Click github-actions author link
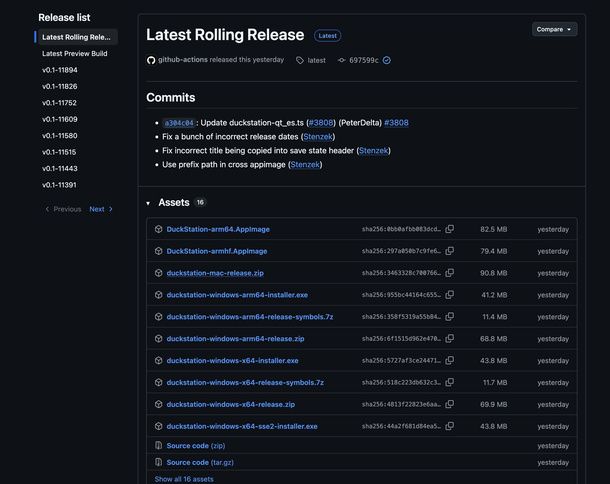Viewport: 610px width, 484px height. (183, 60)
